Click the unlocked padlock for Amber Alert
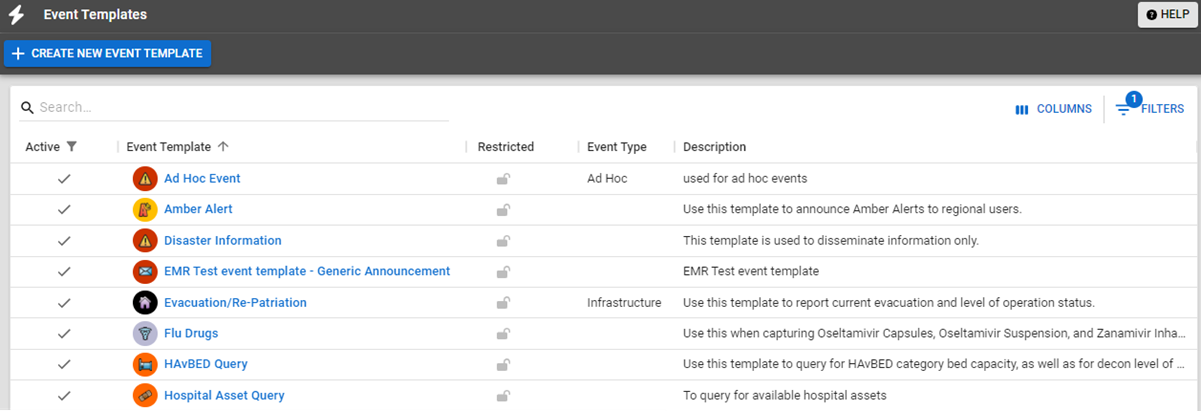The image size is (1201, 411). [504, 211]
